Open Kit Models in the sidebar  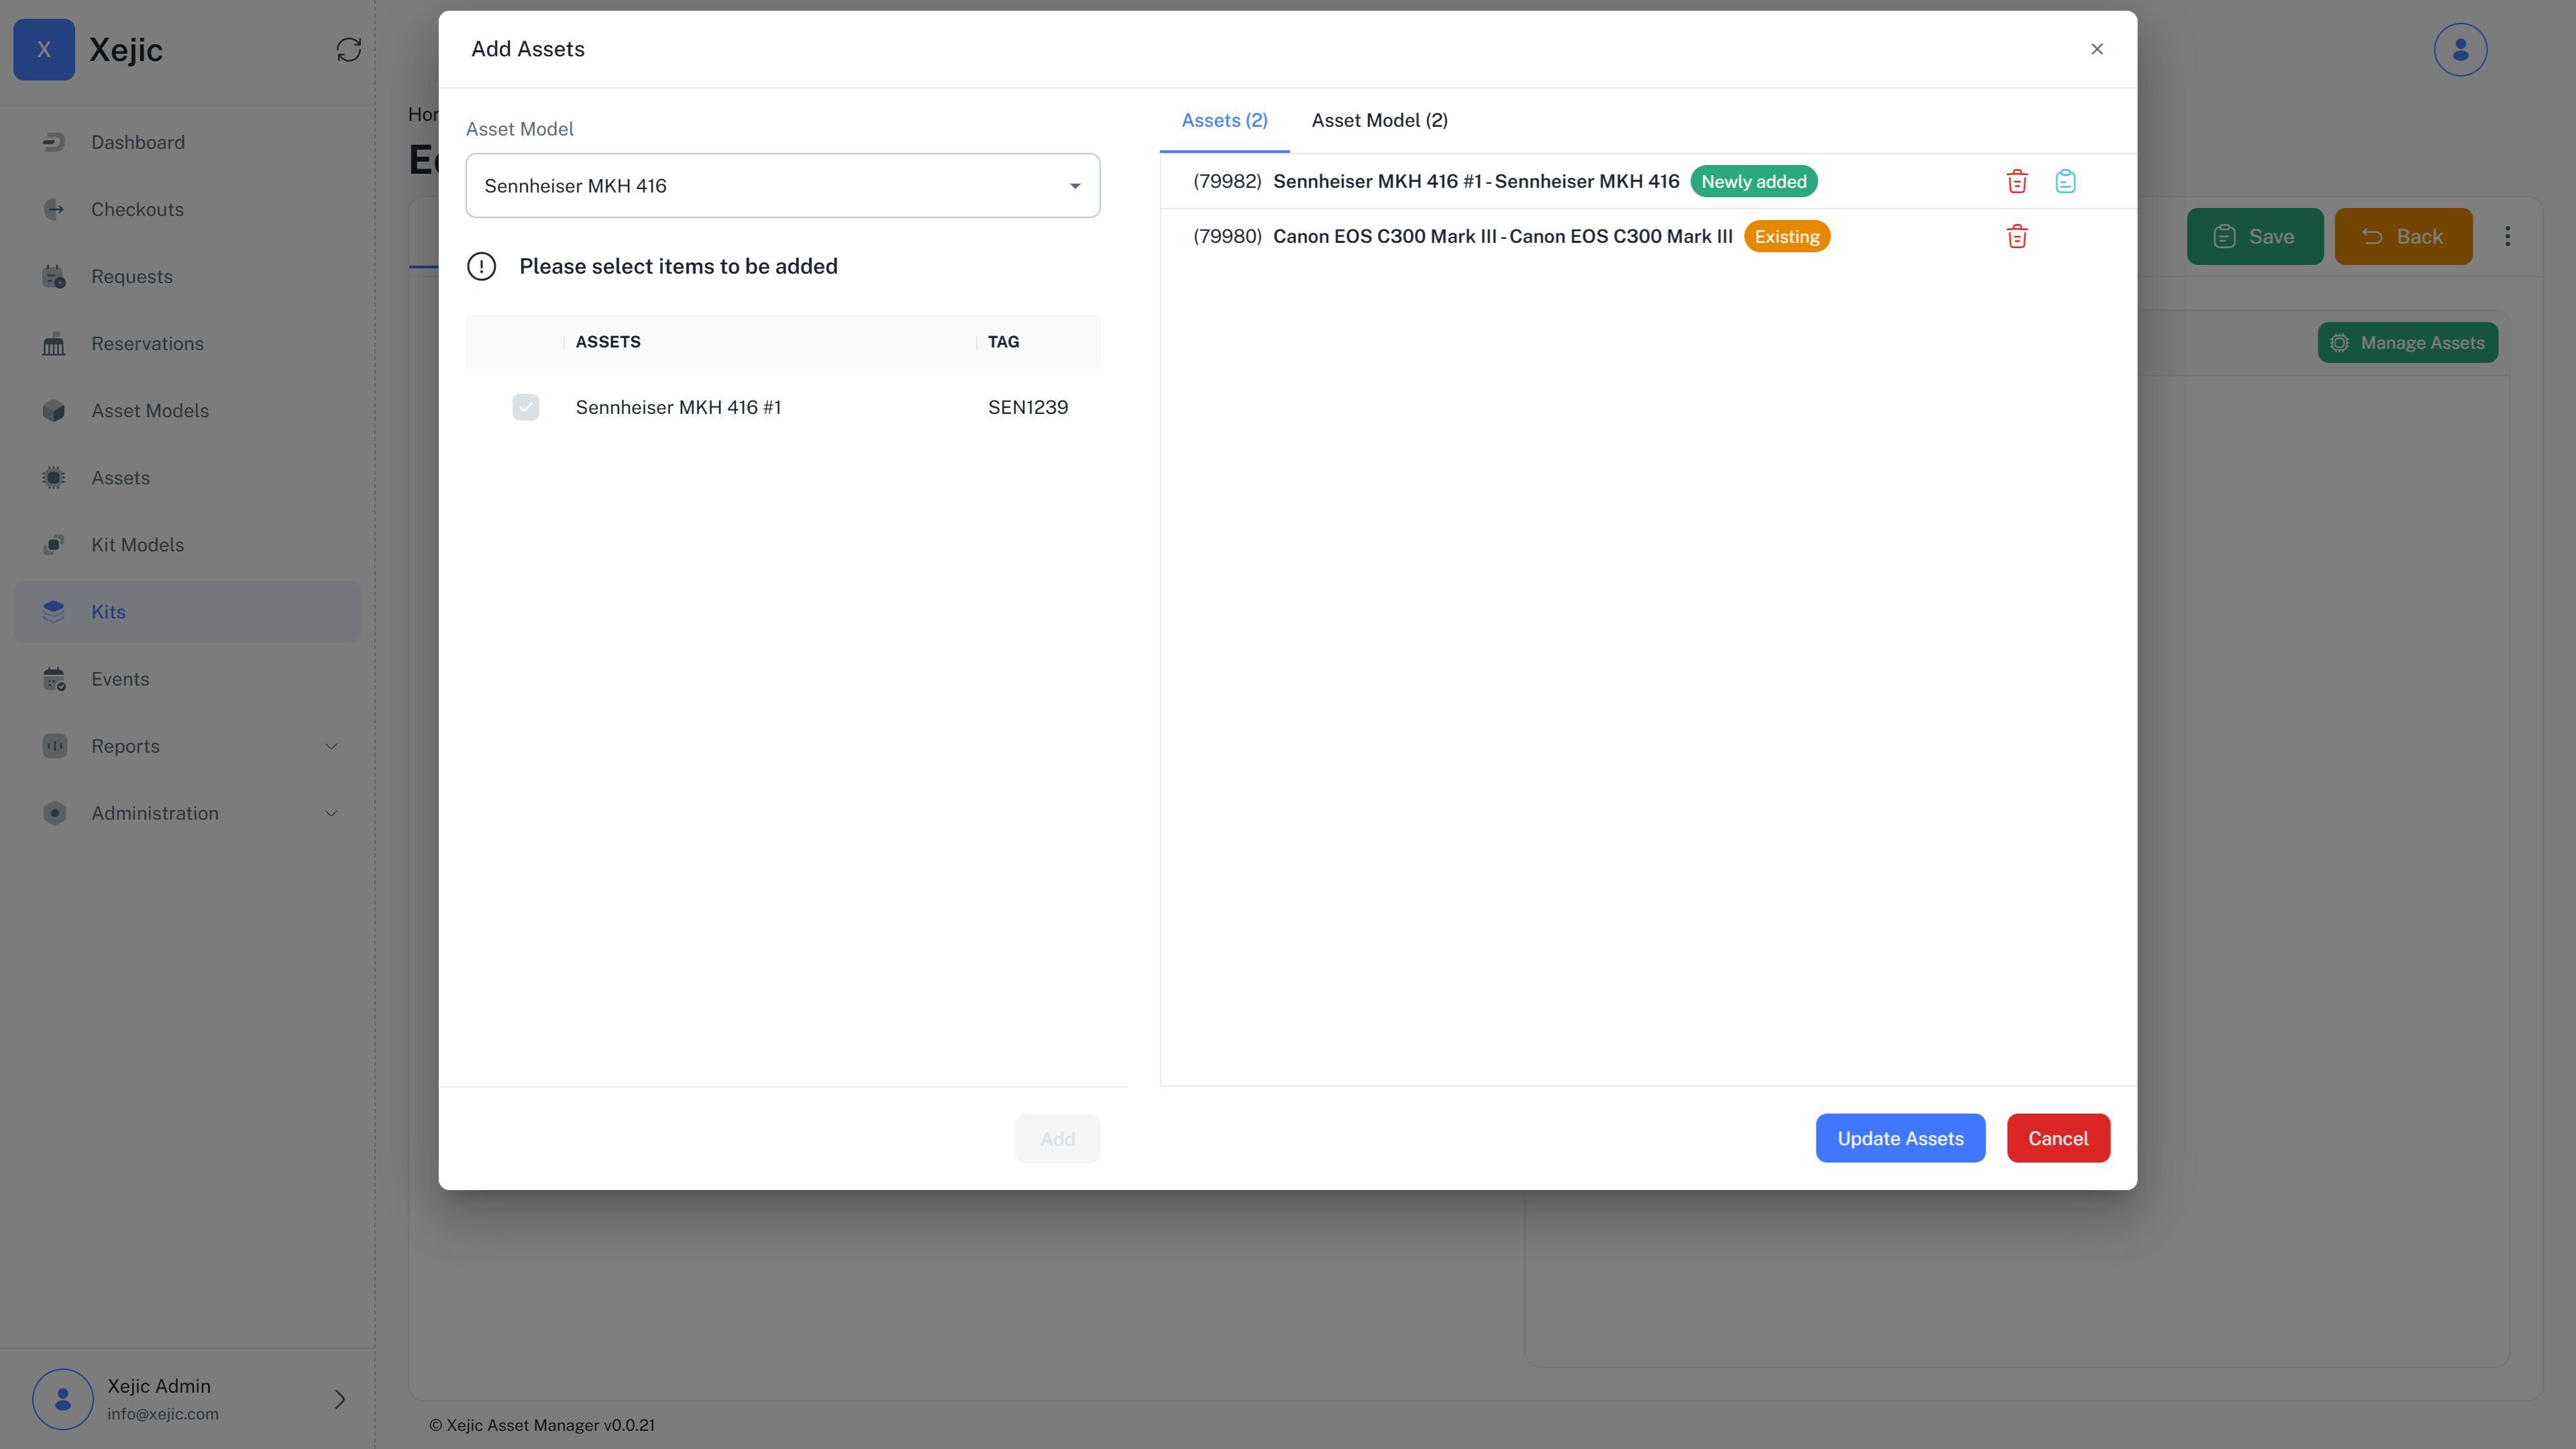tap(187, 544)
